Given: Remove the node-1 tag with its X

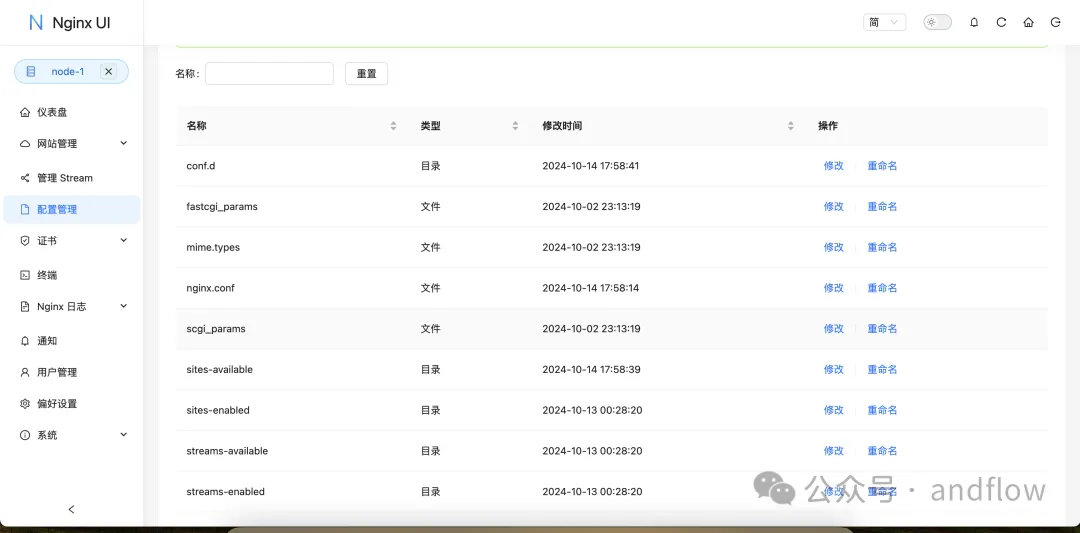Looking at the screenshot, I should (109, 72).
